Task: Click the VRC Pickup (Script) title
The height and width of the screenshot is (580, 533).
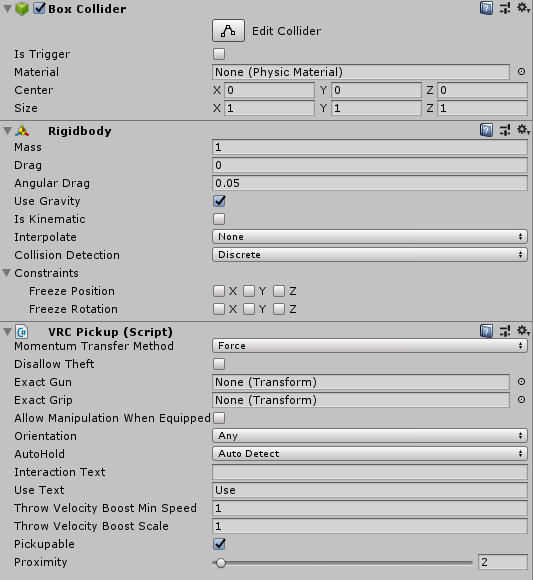Action: click(110, 332)
